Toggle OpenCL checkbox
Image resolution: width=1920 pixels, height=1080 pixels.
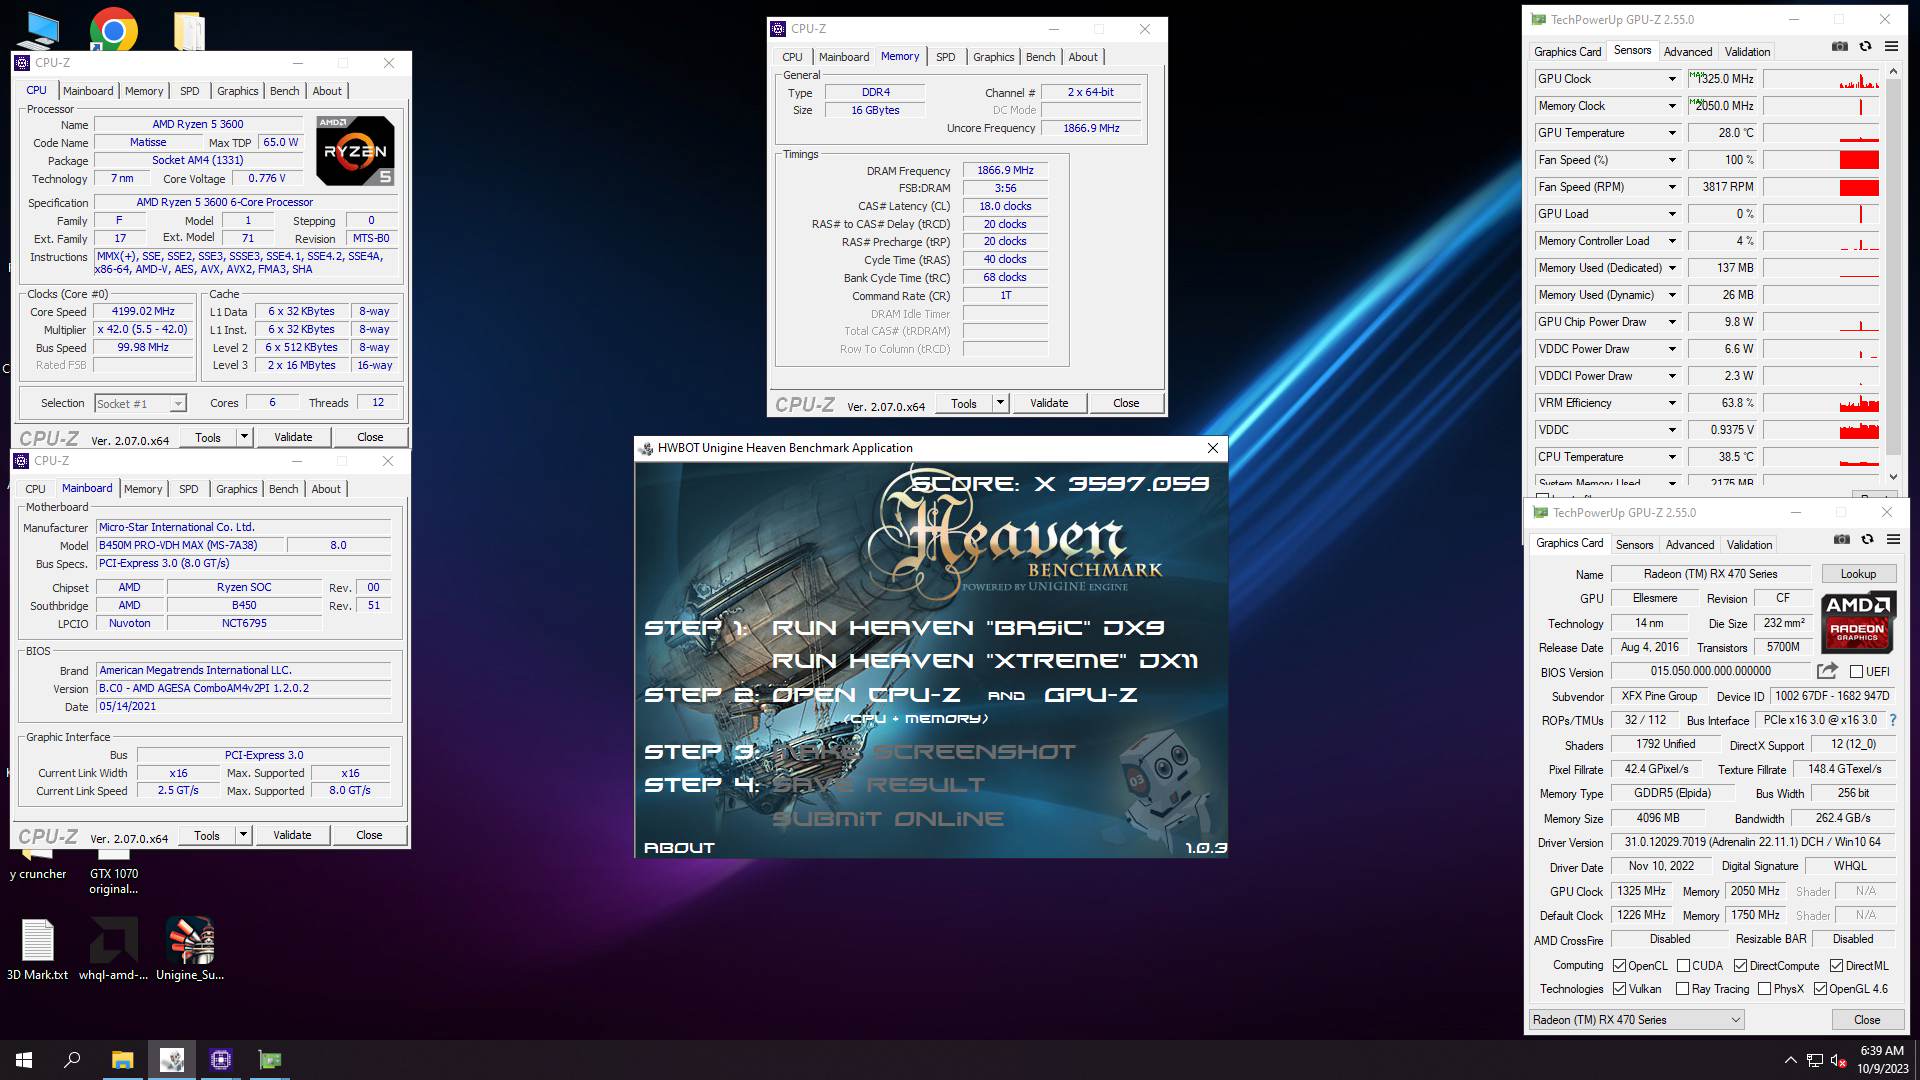coord(1619,966)
